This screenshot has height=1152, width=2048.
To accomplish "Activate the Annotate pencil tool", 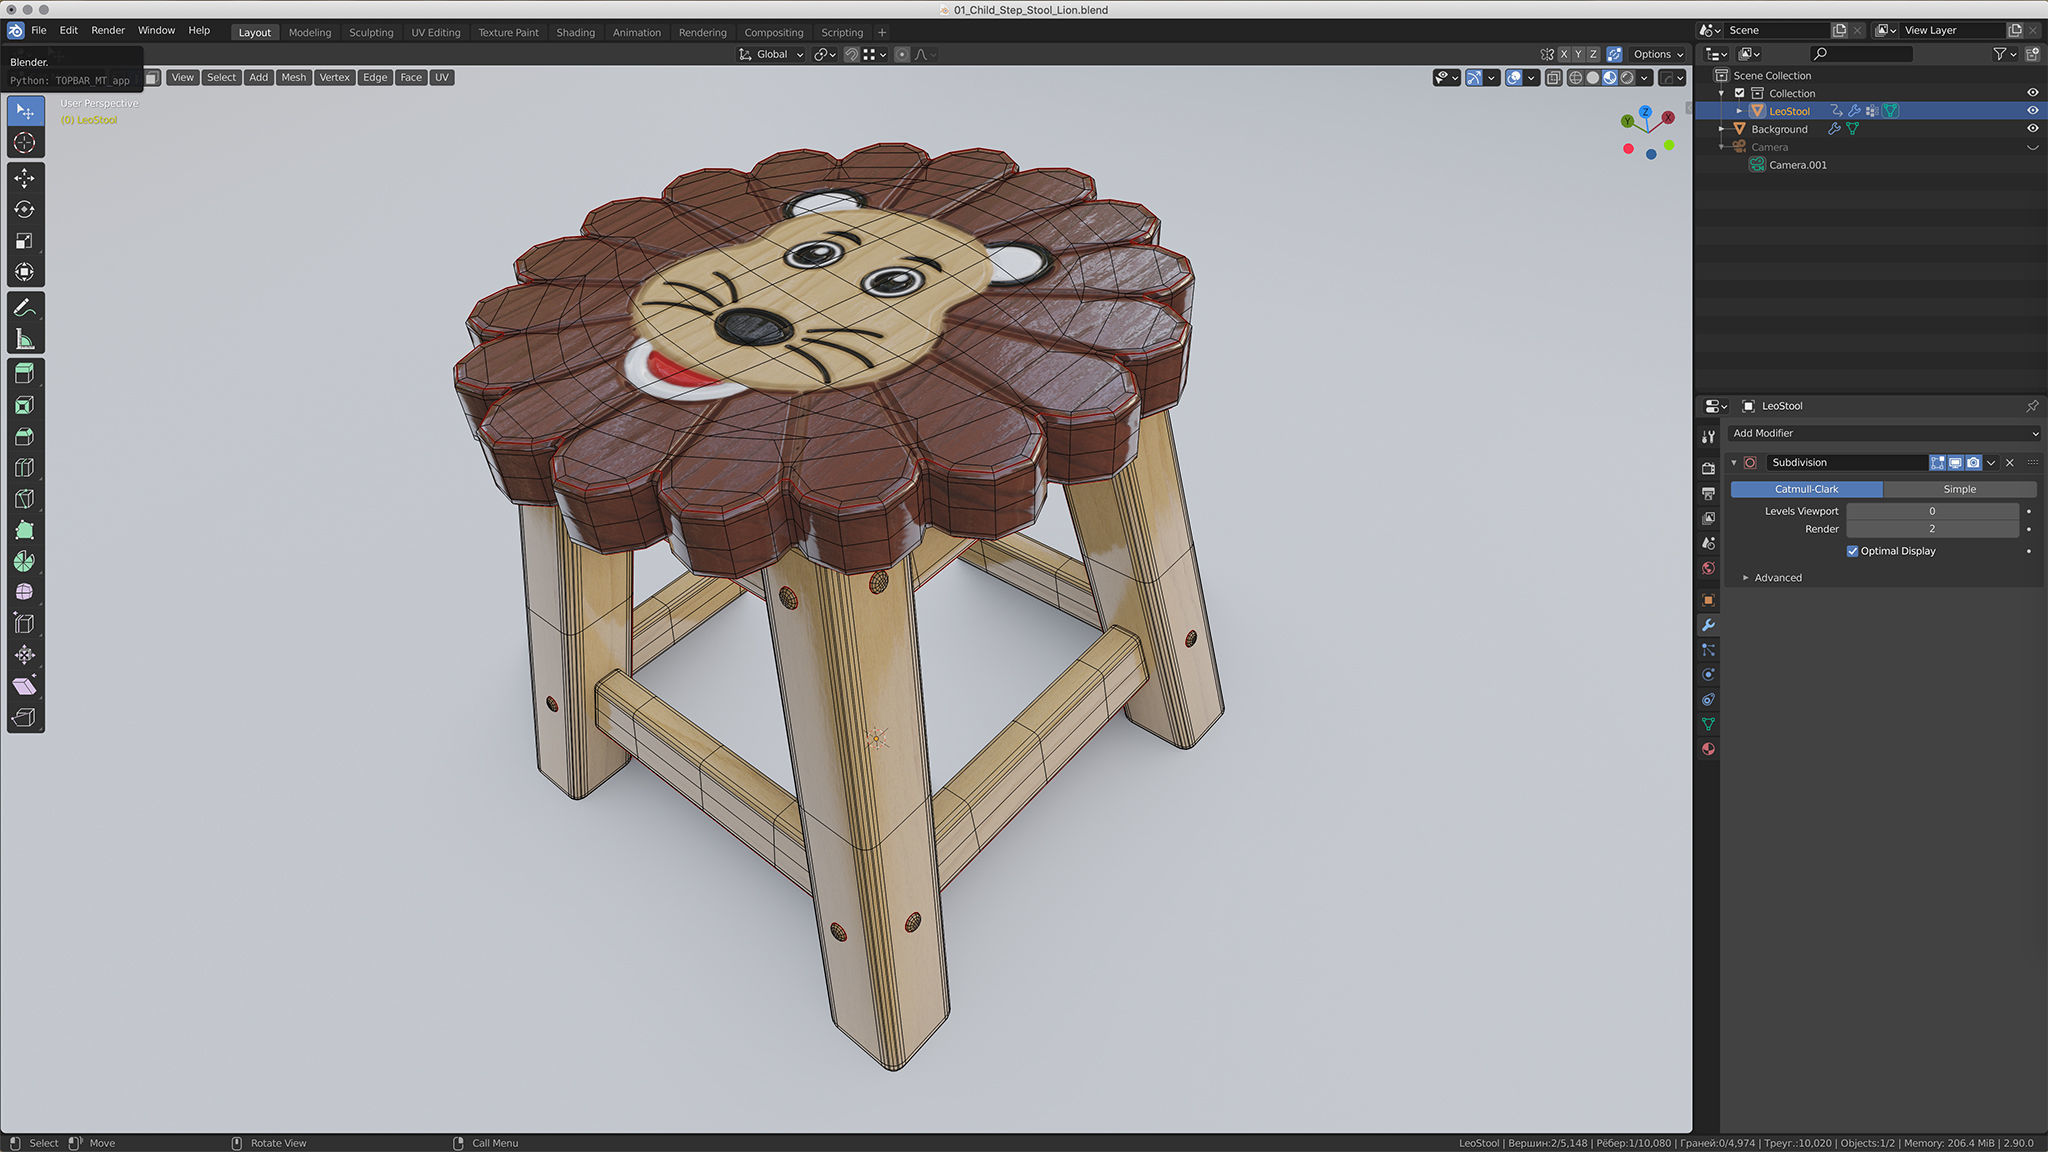I will pos(25,308).
